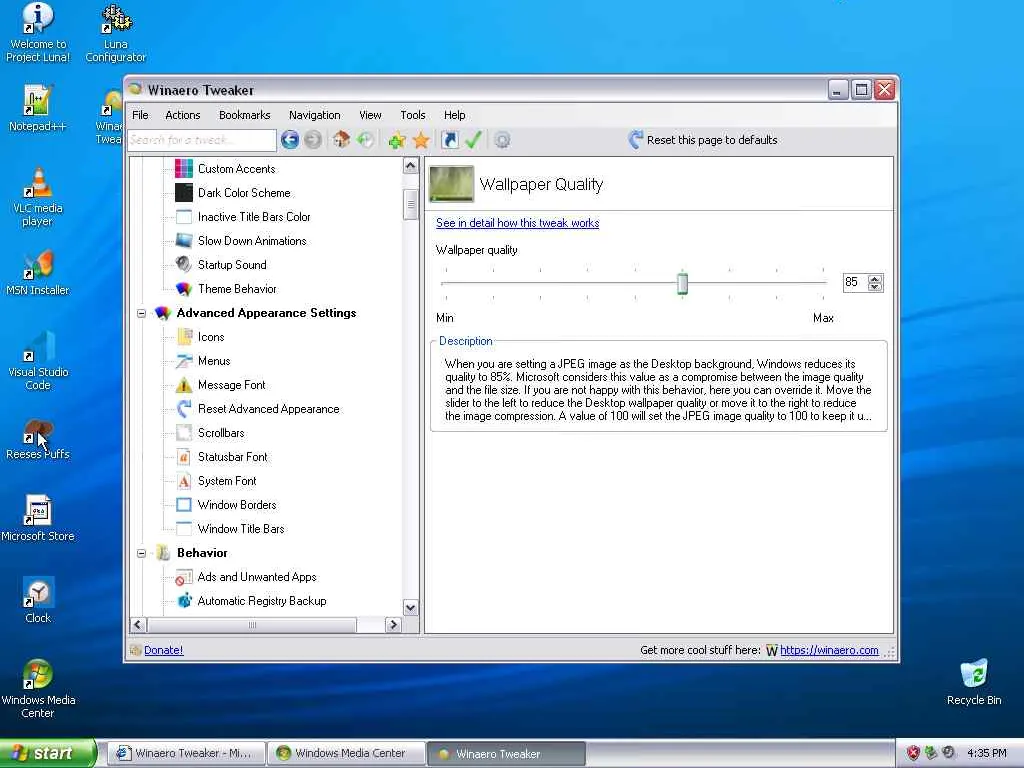Select Automatic Registry Backup item
Screen dimensions: 1024x768
262,601
